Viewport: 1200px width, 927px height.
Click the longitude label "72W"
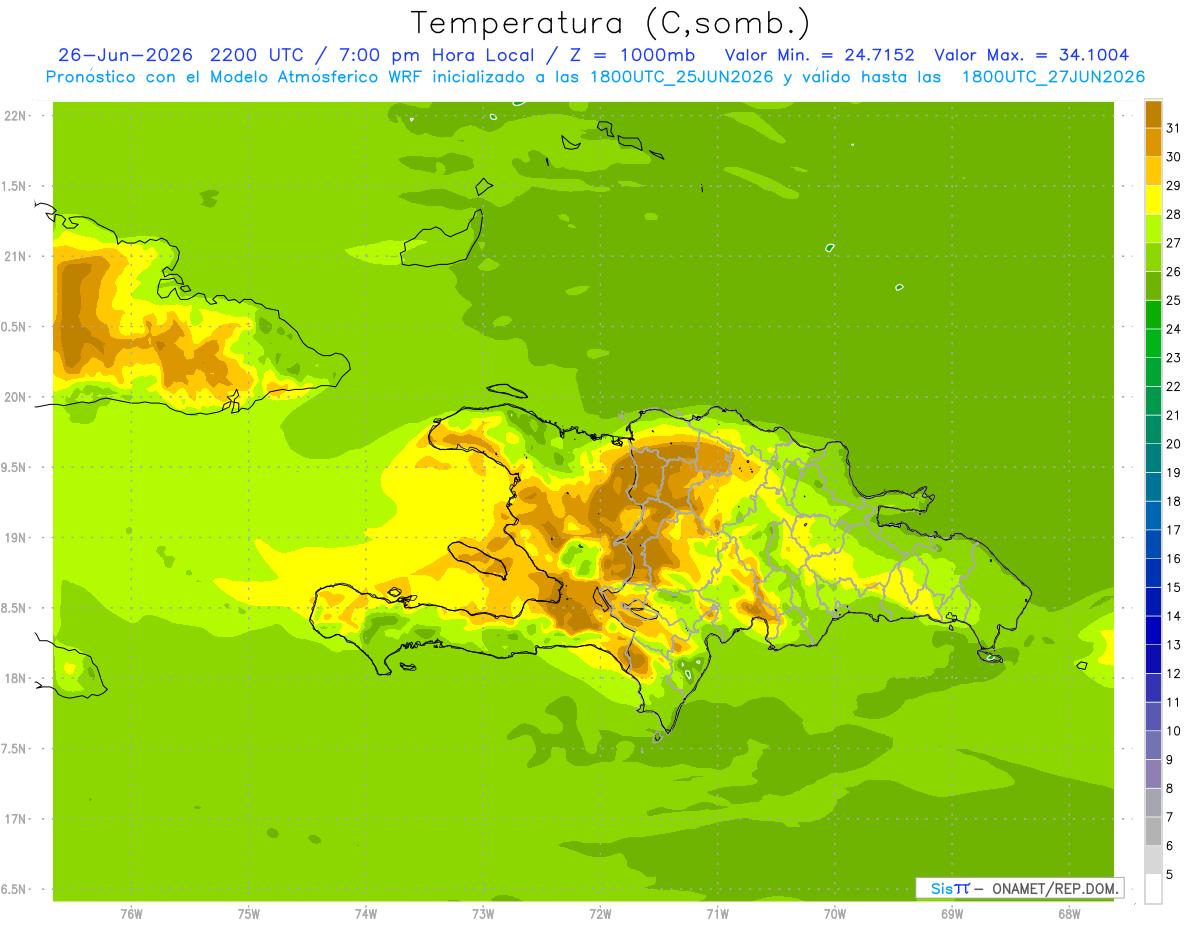click(x=600, y=914)
